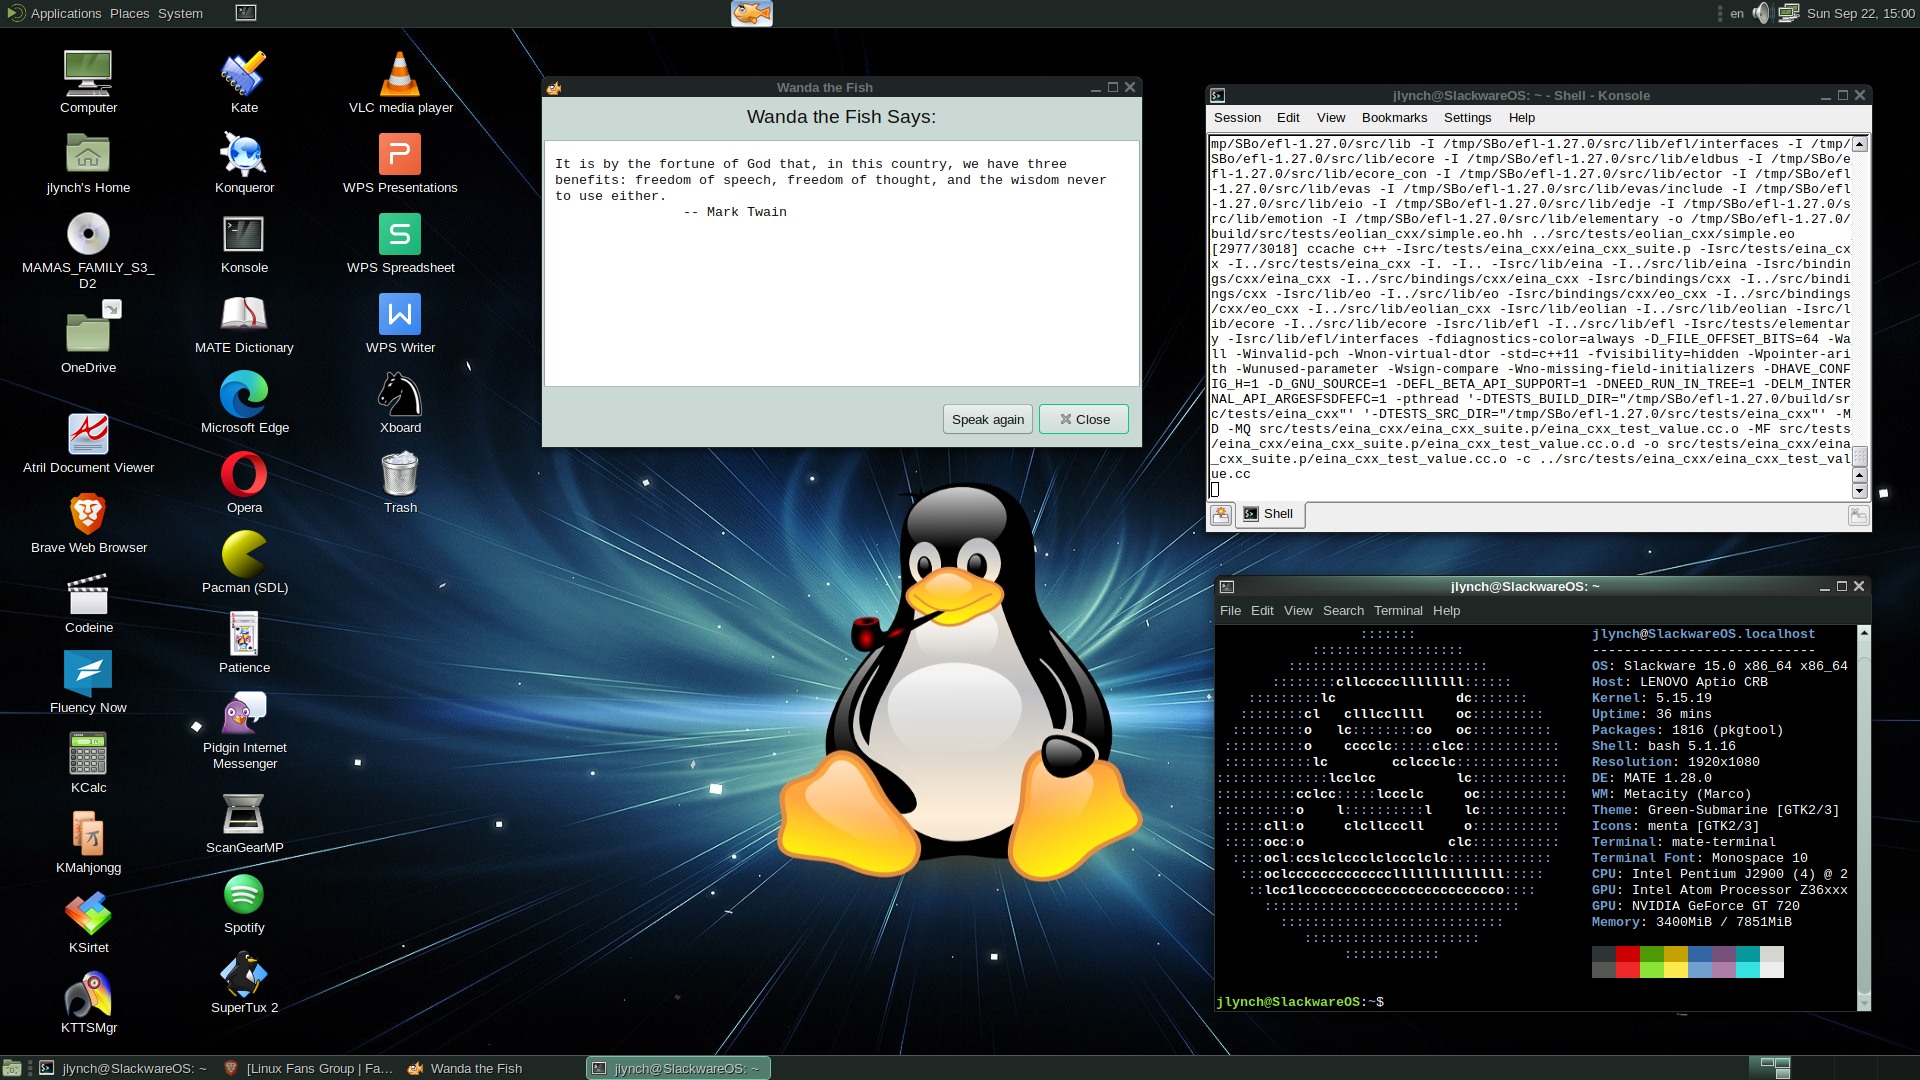
Task: Open Konsole's Bookmarks menu
Action: [1394, 118]
